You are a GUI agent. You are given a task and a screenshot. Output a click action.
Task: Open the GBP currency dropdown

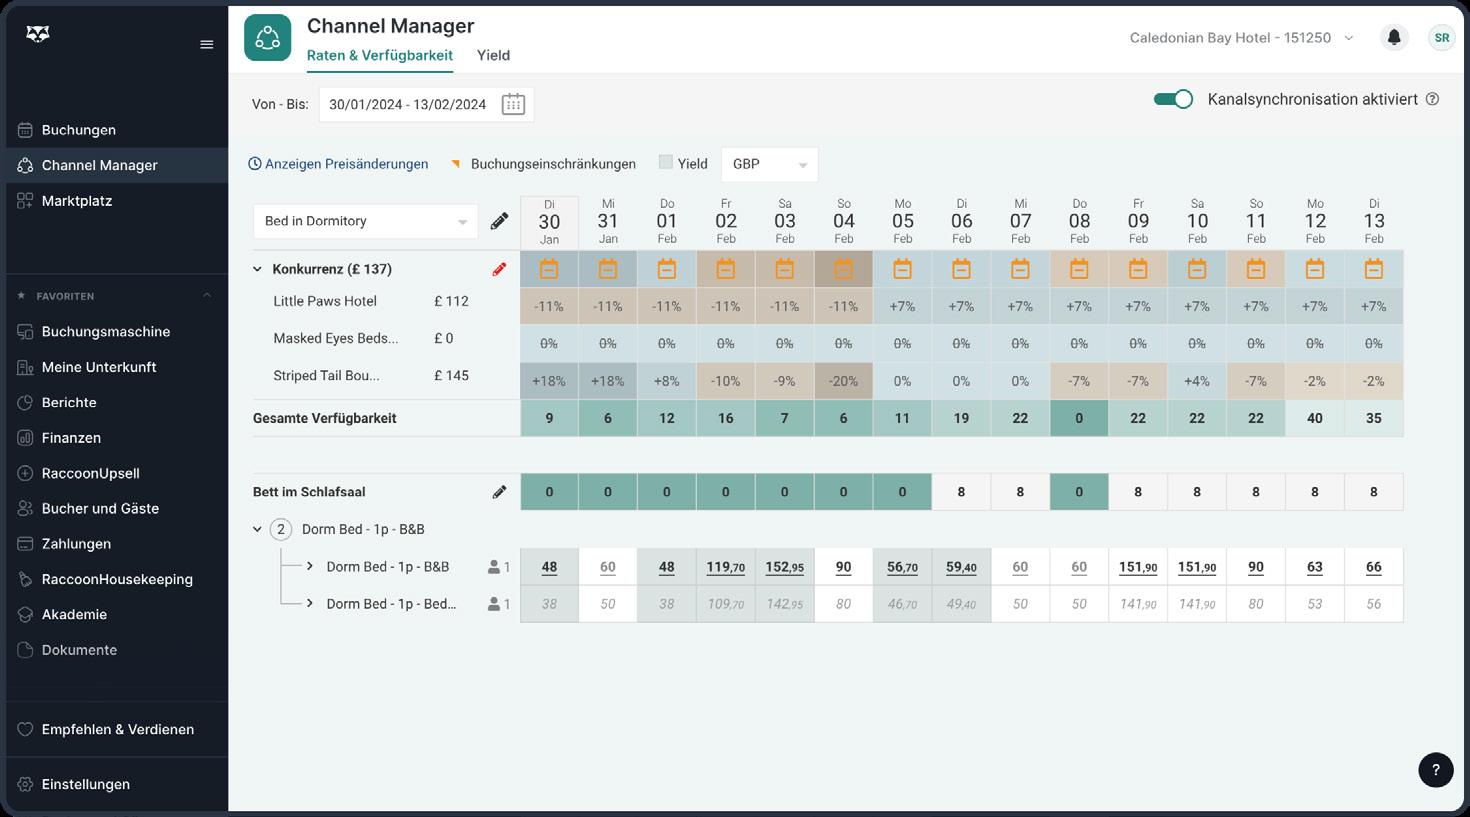pos(769,165)
